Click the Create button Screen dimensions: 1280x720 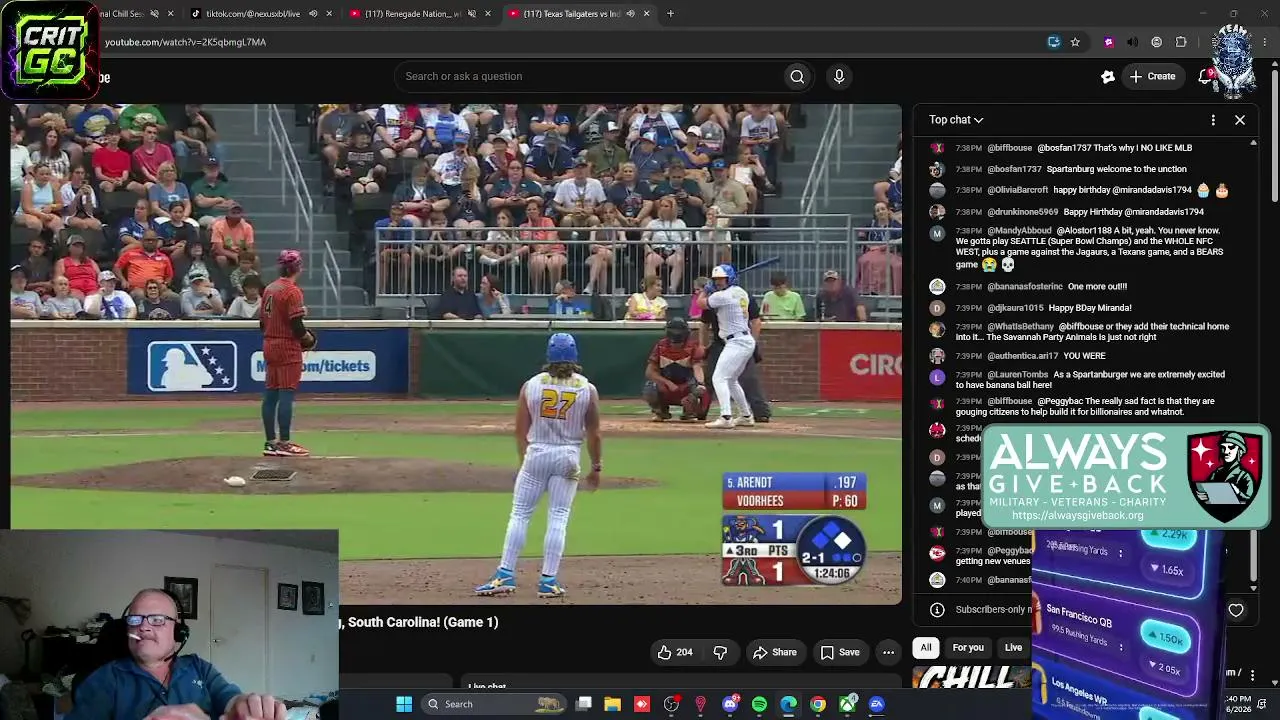coord(1152,76)
